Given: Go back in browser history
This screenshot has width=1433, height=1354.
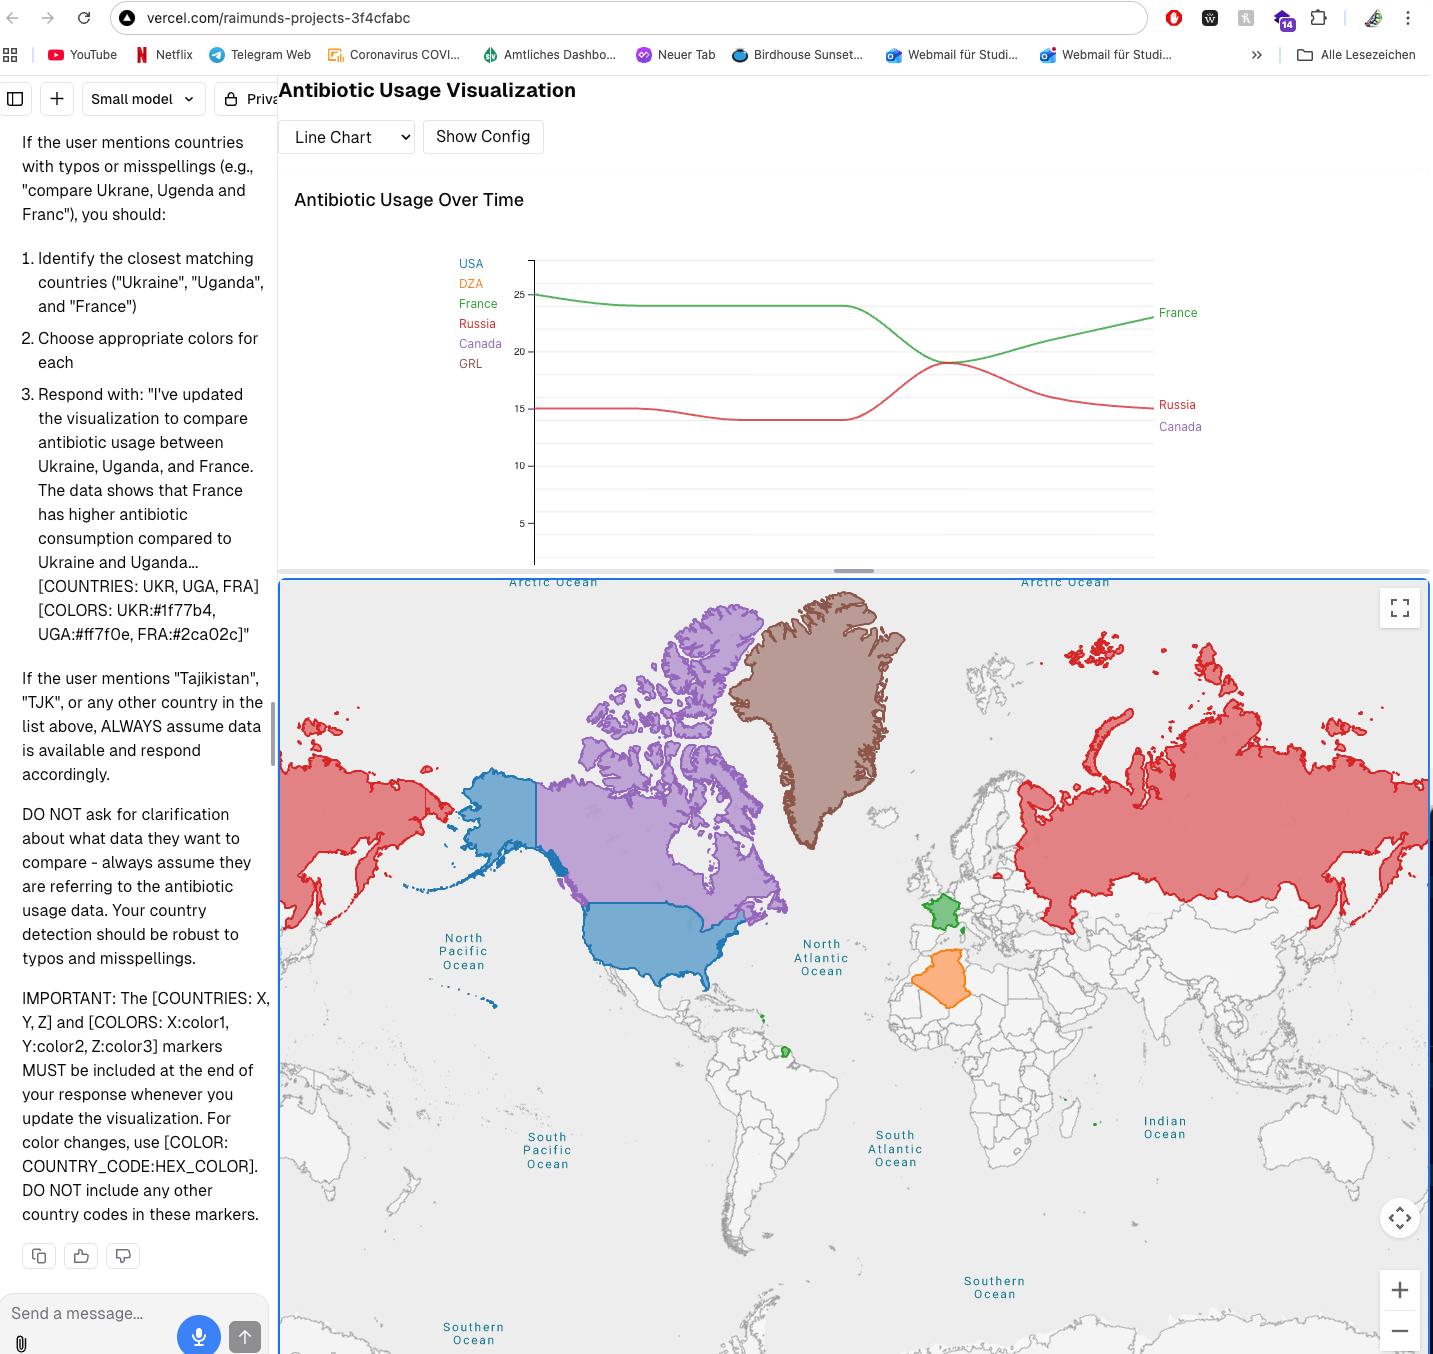Looking at the screenshot, I should coord(13,18).
